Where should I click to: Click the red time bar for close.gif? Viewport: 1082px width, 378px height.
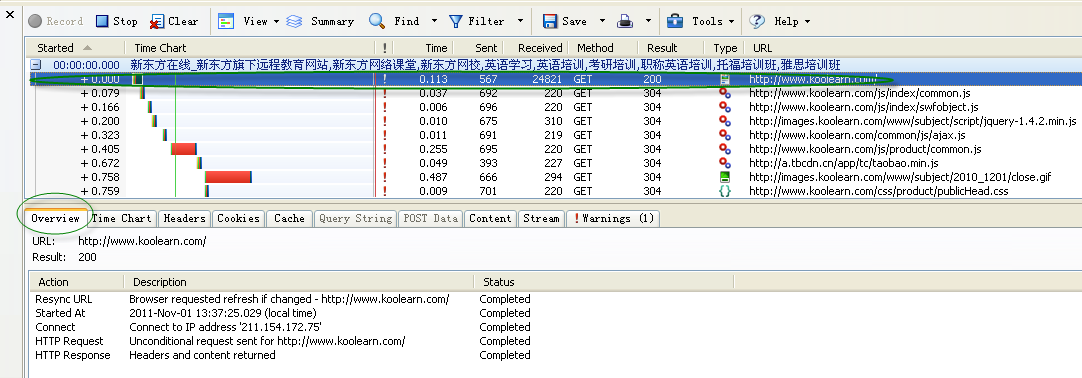click(227, 177)
